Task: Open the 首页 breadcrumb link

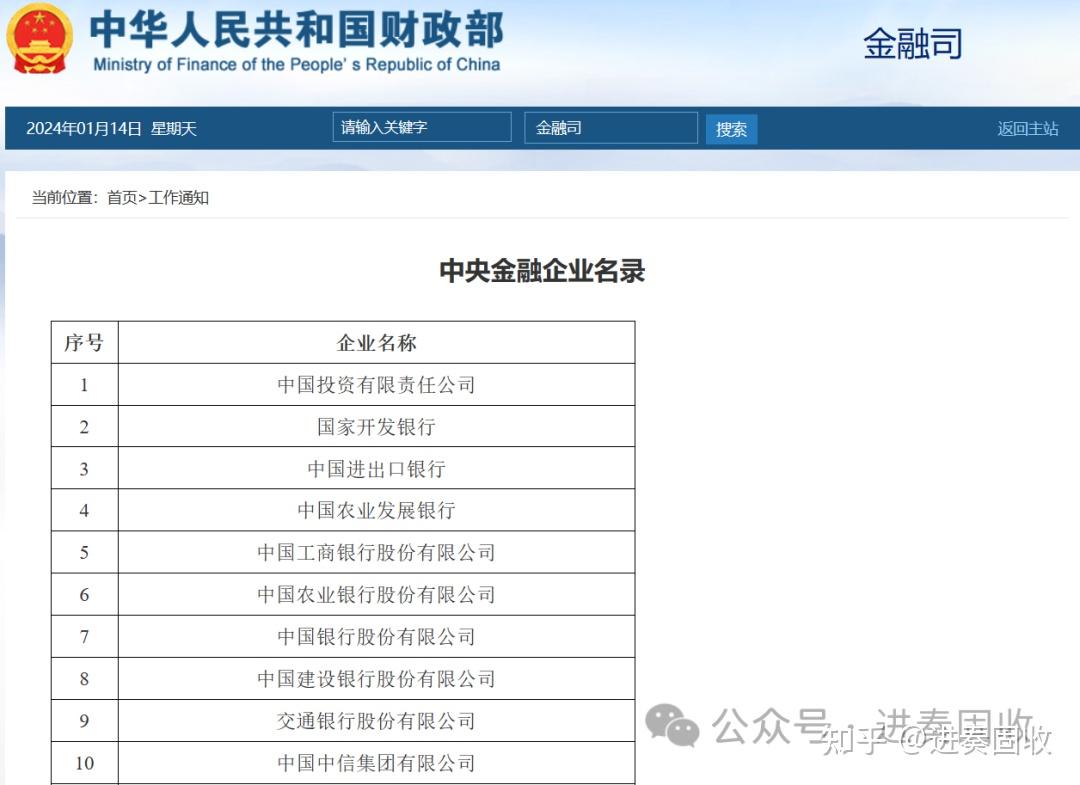Action: pos(122,198)
